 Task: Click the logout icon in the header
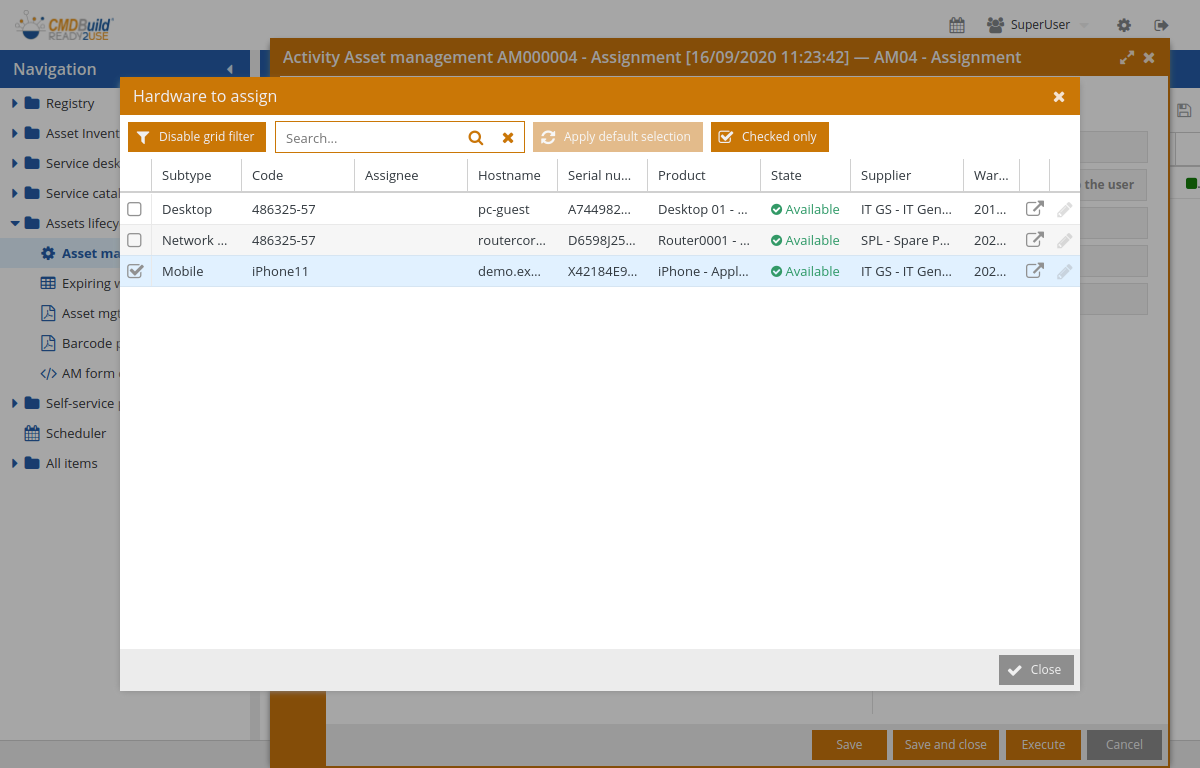point(1161,25)
